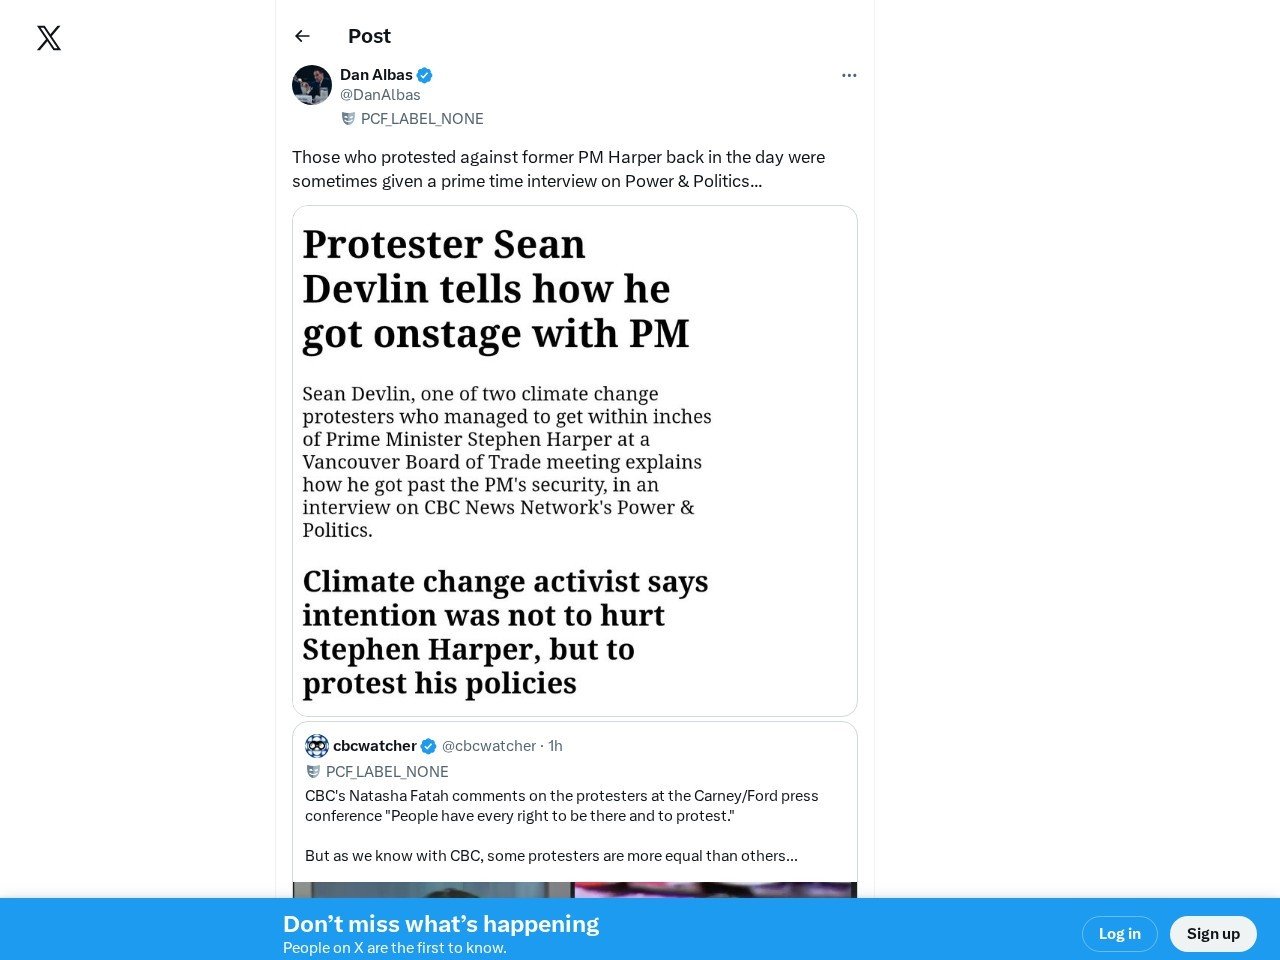Click the cbcwatcher display name

(374, 746)
